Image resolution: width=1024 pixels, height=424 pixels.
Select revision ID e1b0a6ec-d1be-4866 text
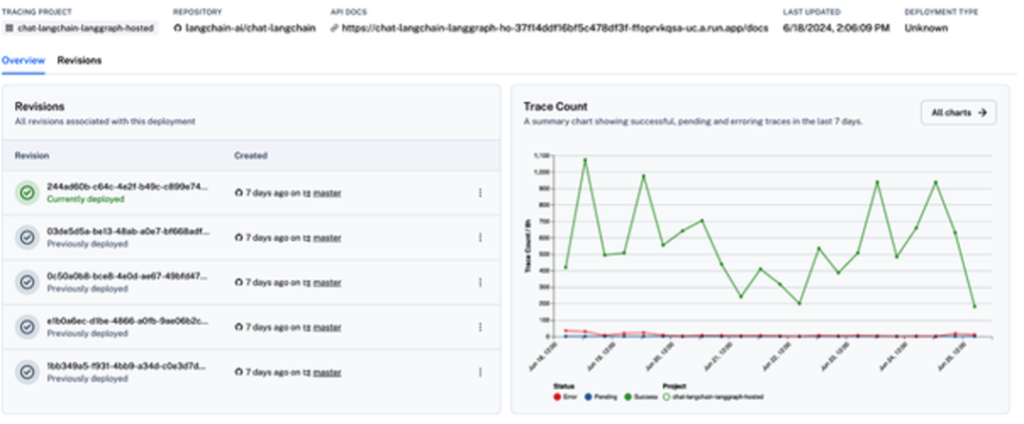128,321
